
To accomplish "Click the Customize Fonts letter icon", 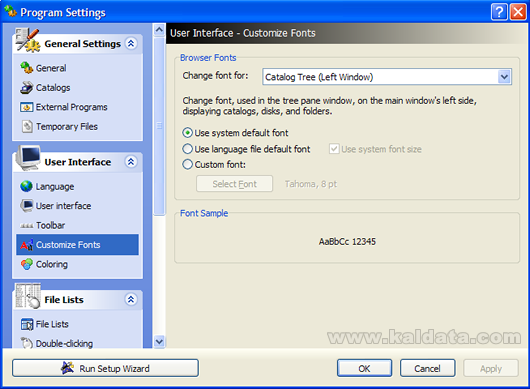I will click(x=26, y=245).
